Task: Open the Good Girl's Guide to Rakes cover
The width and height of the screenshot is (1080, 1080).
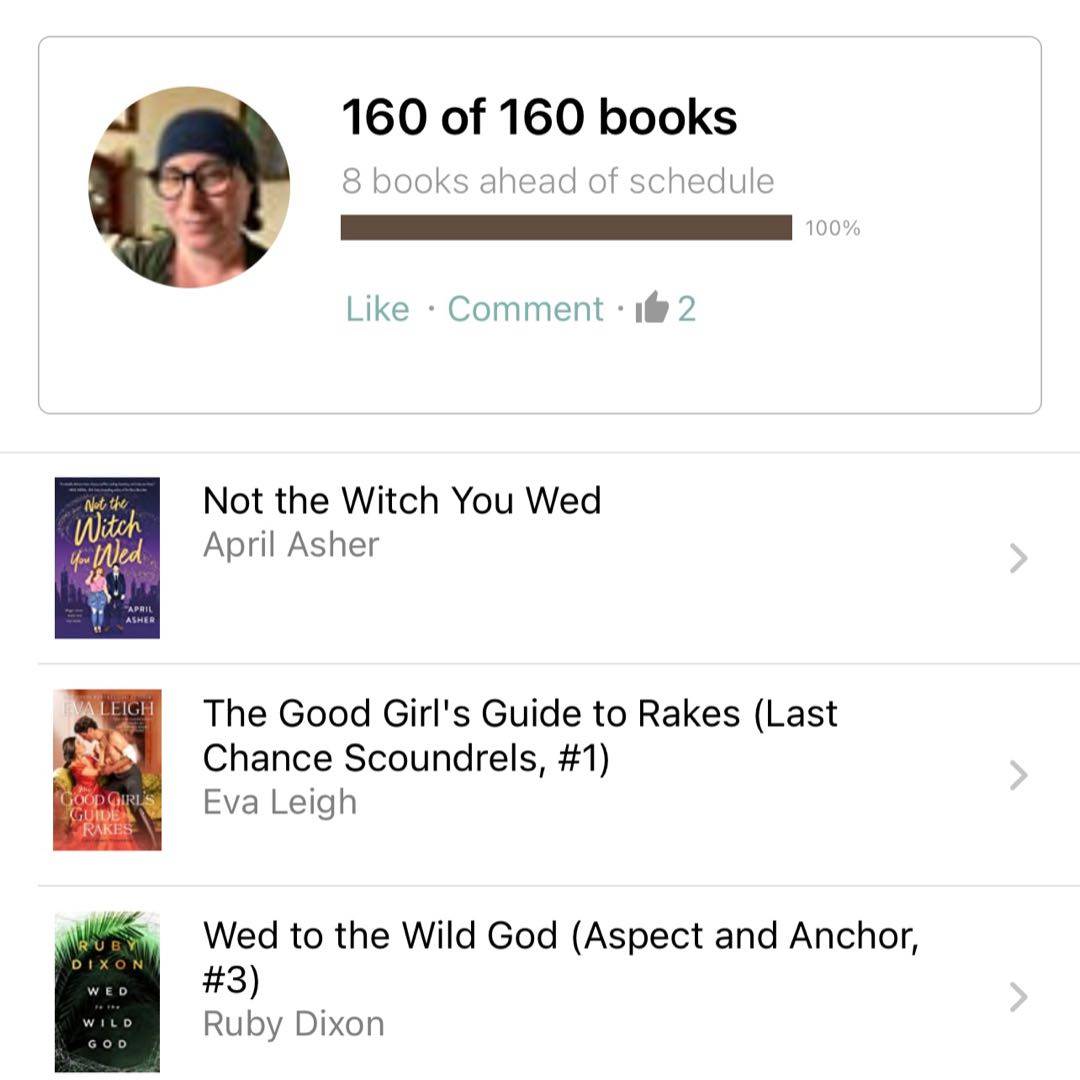Action: pyautogui.click(x=107, y=770)
